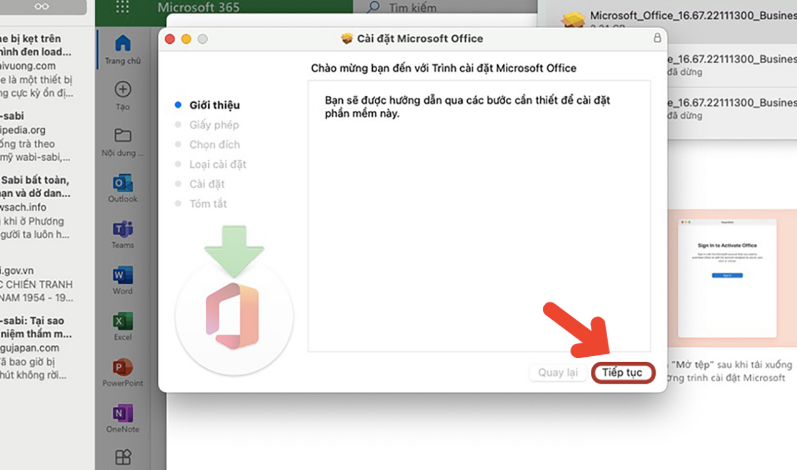Image resolution: width=797 pixels, height=470 pixels.
Task: Click the Tiếp tục button
Action: pos(622,373)
